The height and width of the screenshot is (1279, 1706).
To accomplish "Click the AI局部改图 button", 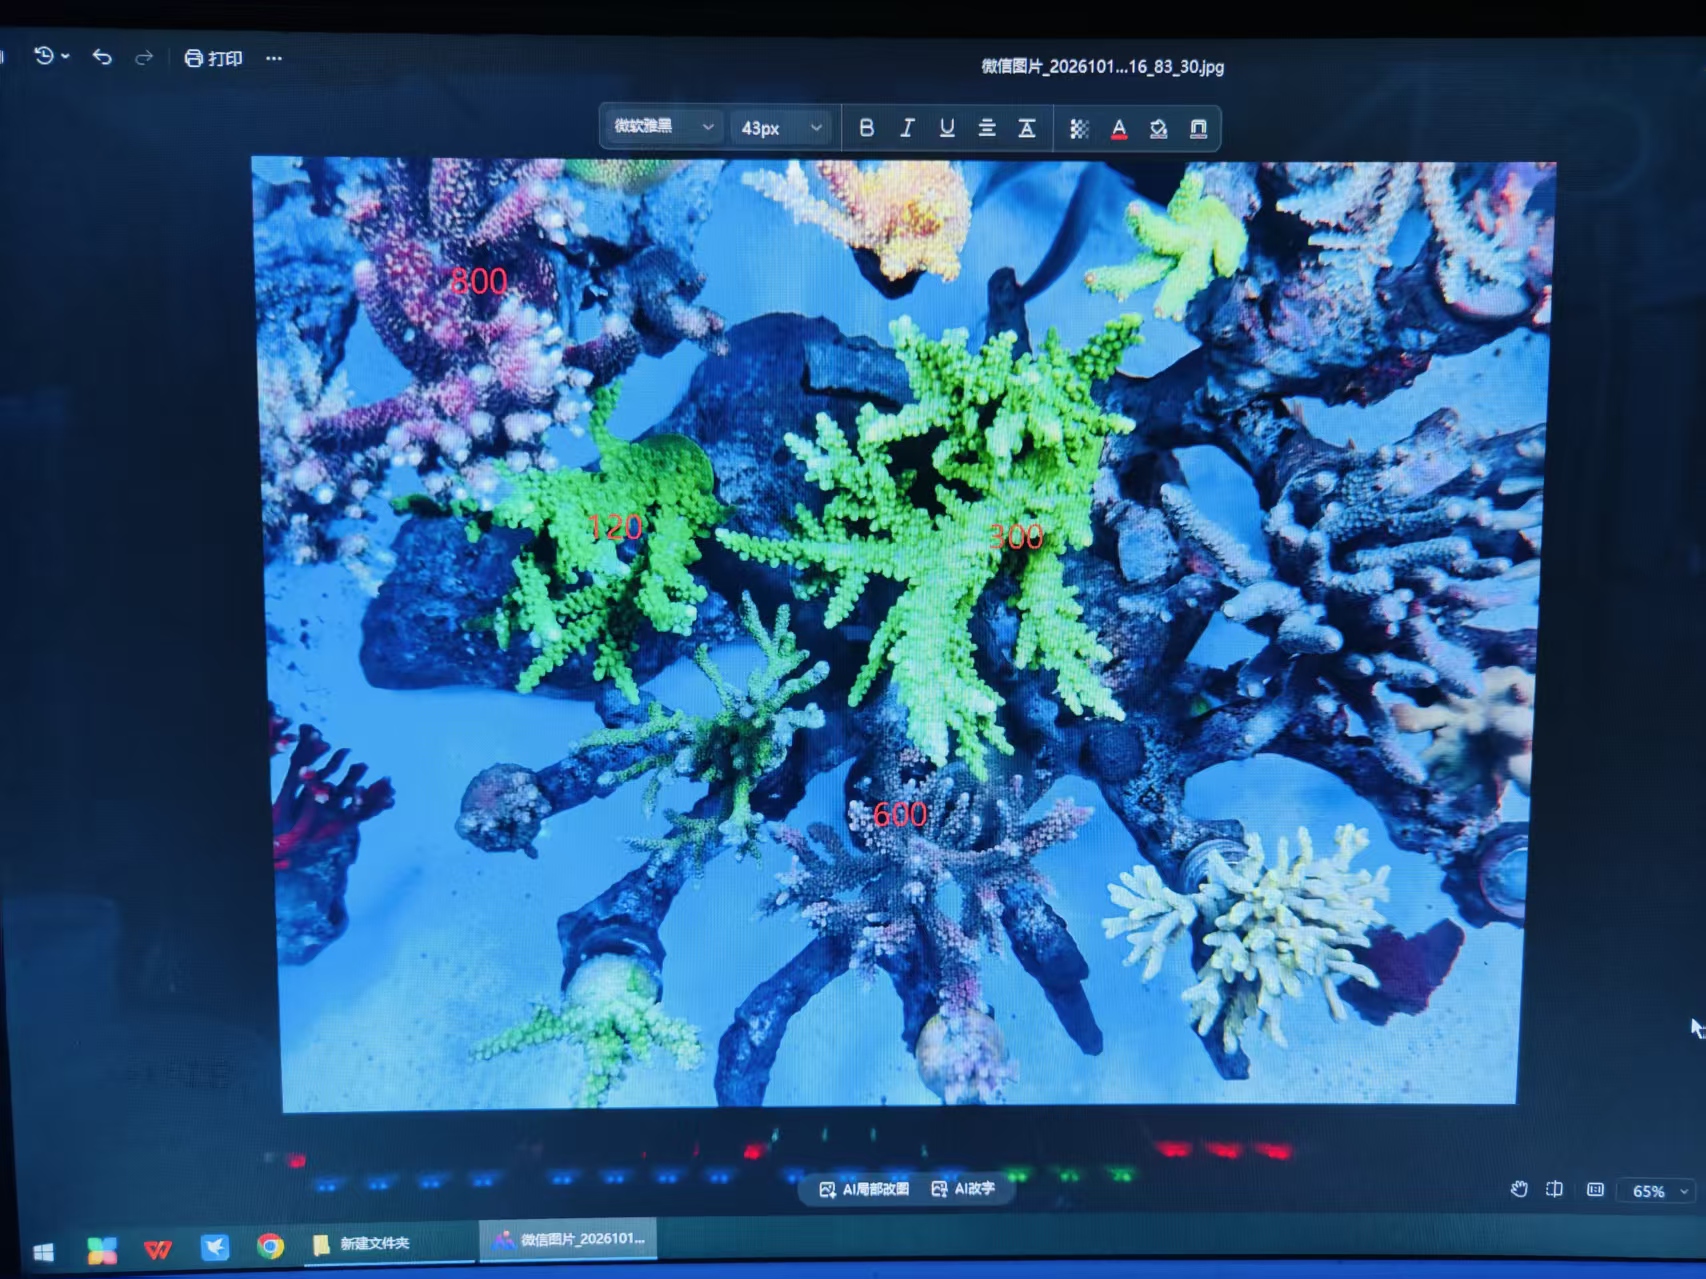I will [864, 1189].
